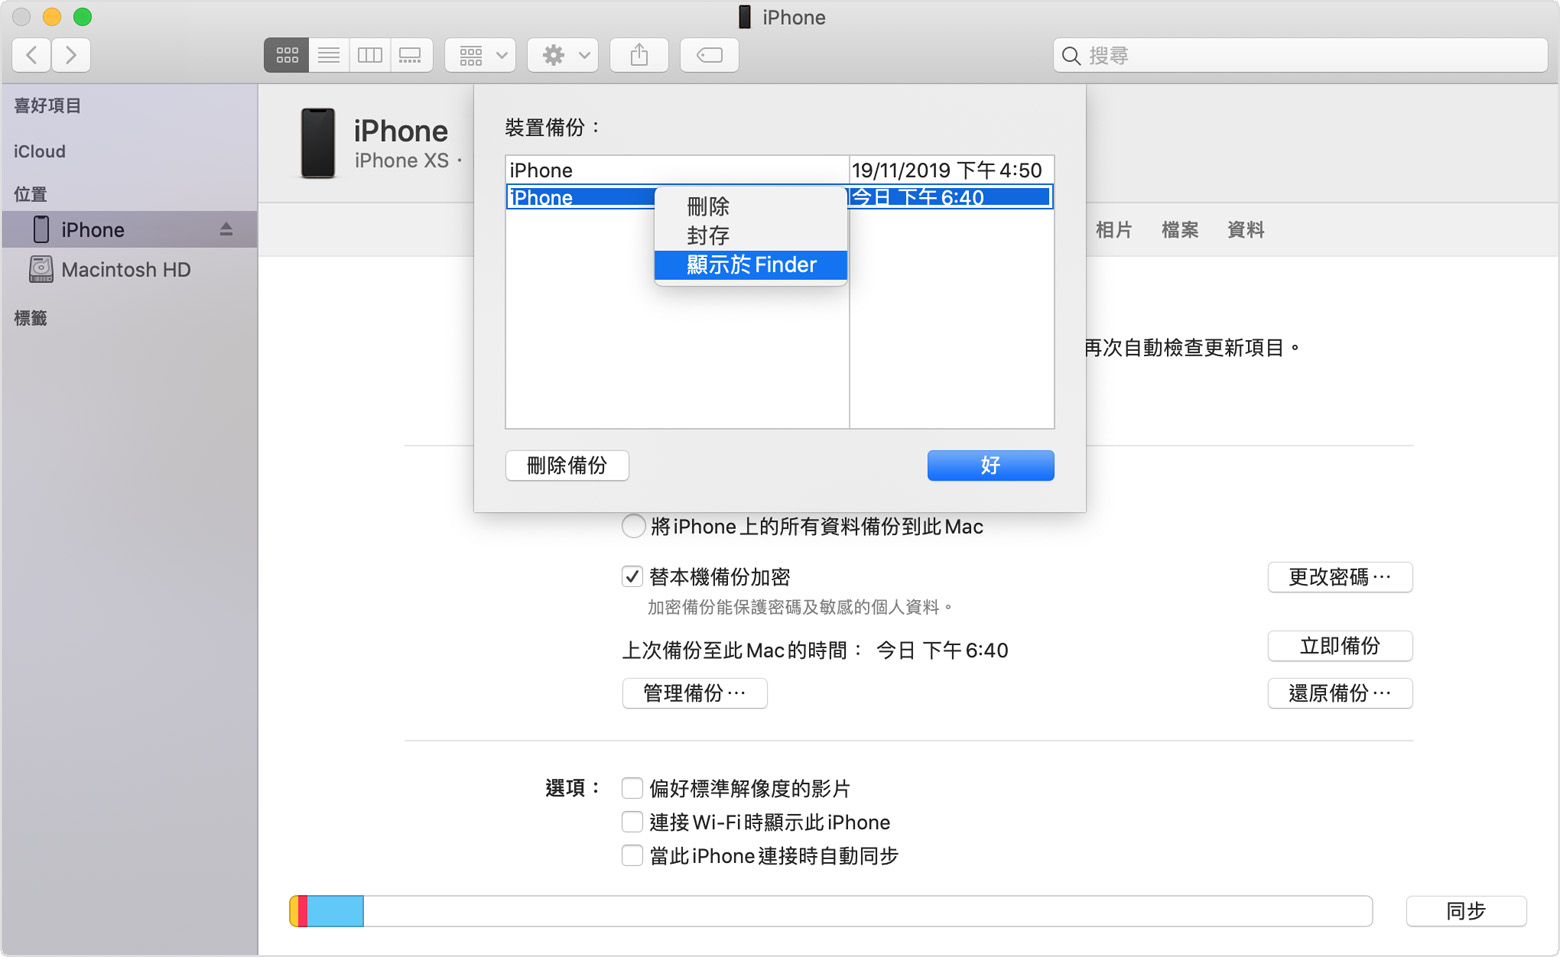
Task: Switch Finder to list view
Action: click(329, 55)
